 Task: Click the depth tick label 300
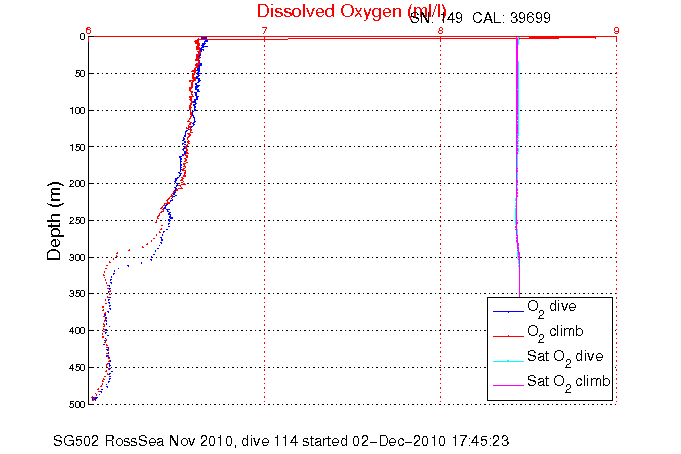[x=77, y=258]
